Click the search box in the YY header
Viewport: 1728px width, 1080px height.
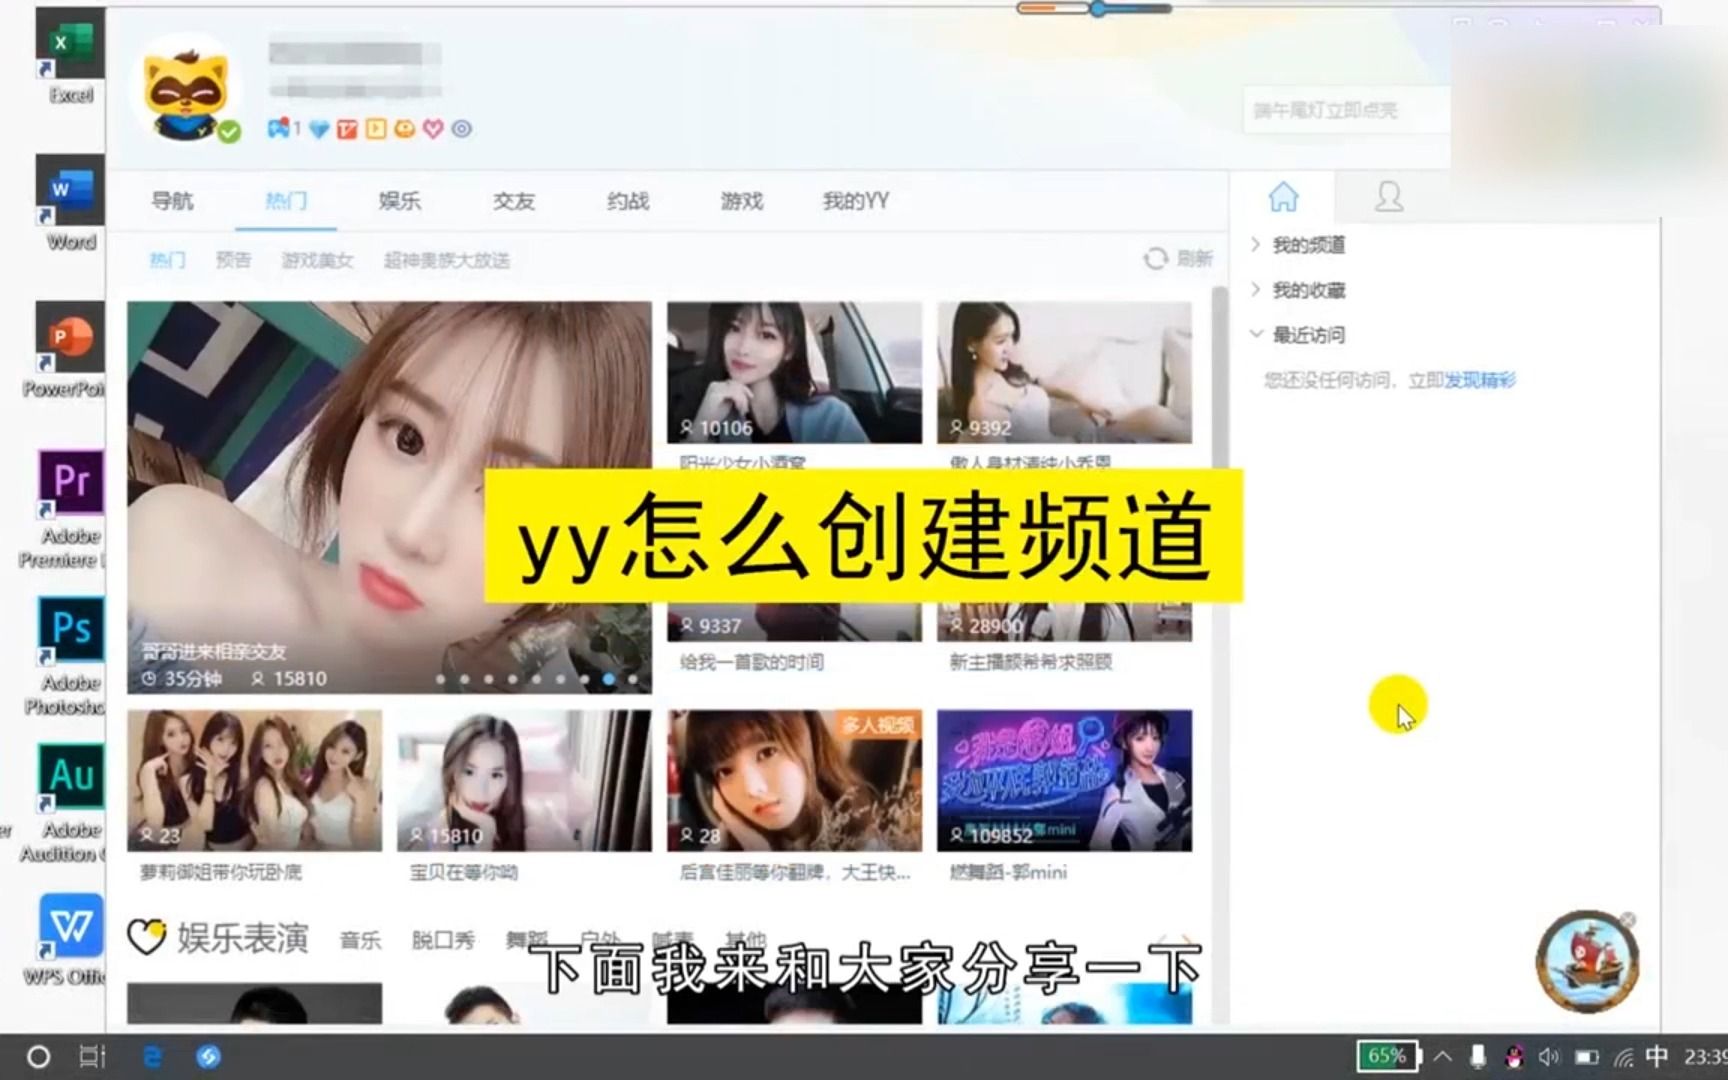1345,110
